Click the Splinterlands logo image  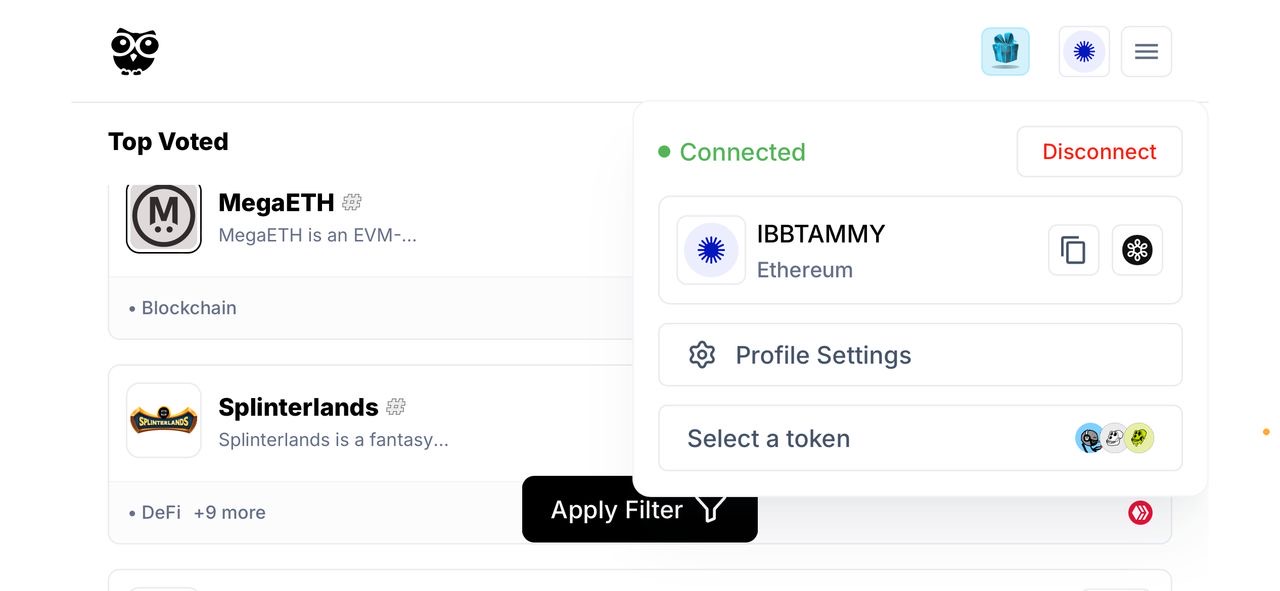(164, 420)
